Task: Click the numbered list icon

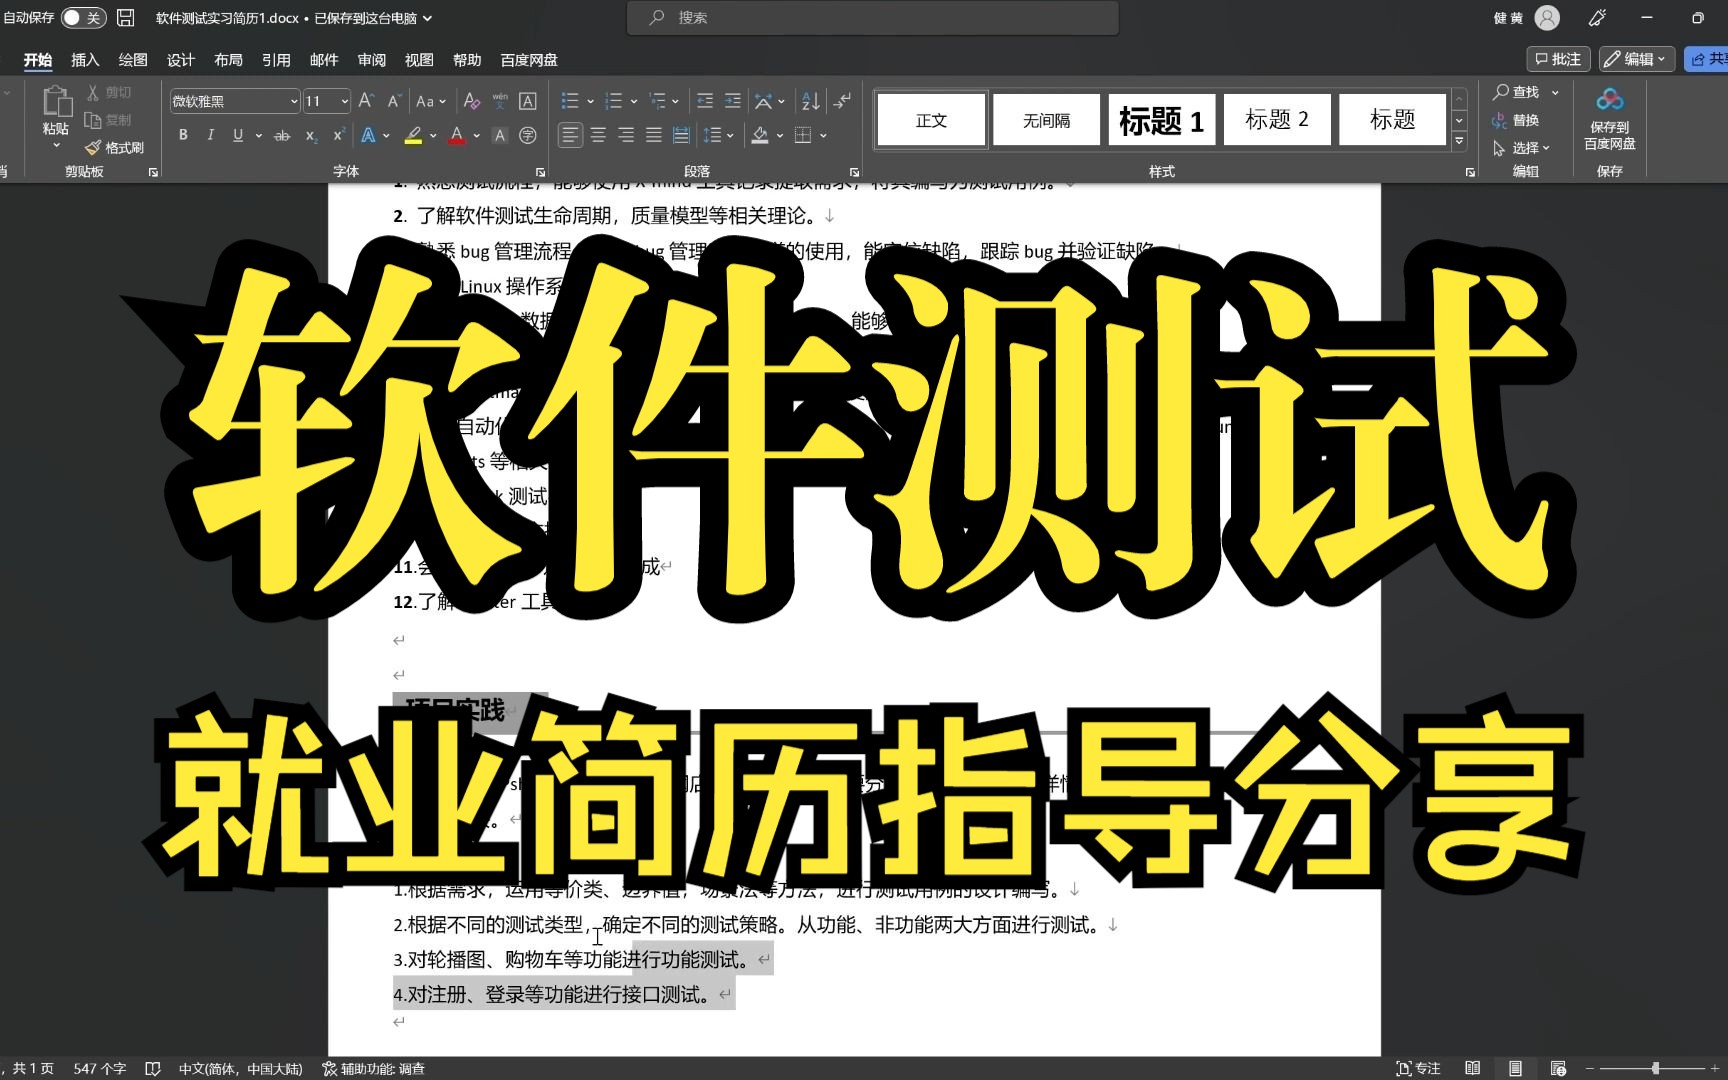Action: tap(614, 101)
